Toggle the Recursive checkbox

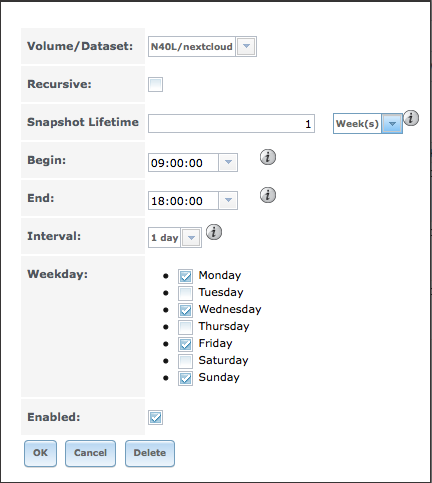click(155, 84)
